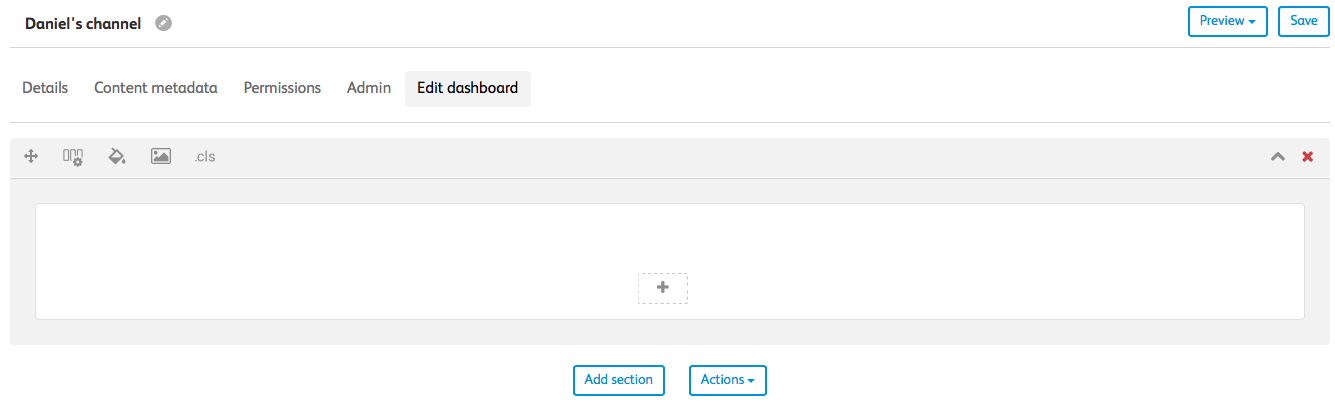1335x403 pixels.
Task: Click the pencil icon beside Daniel's channel
Action: point(164,23)
